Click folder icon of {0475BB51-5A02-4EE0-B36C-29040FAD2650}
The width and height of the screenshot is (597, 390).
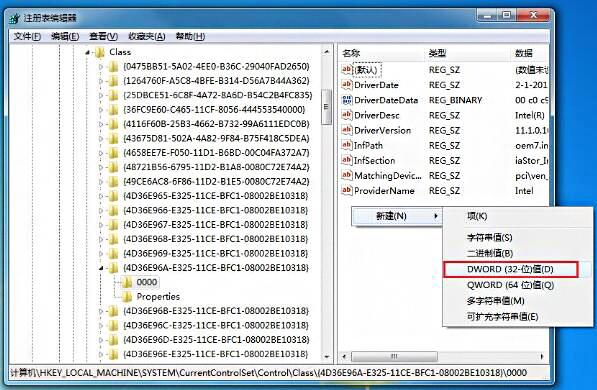pos(113,67)
